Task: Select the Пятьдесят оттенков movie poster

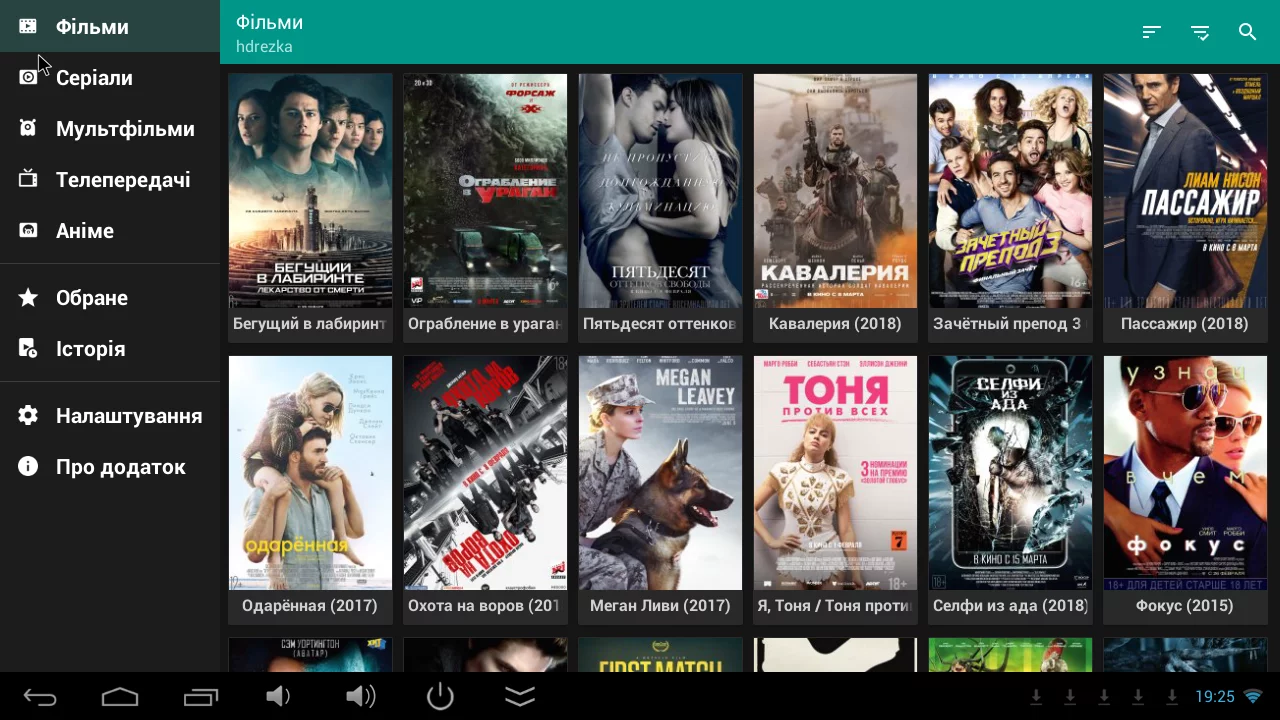Action: [660, 191]
